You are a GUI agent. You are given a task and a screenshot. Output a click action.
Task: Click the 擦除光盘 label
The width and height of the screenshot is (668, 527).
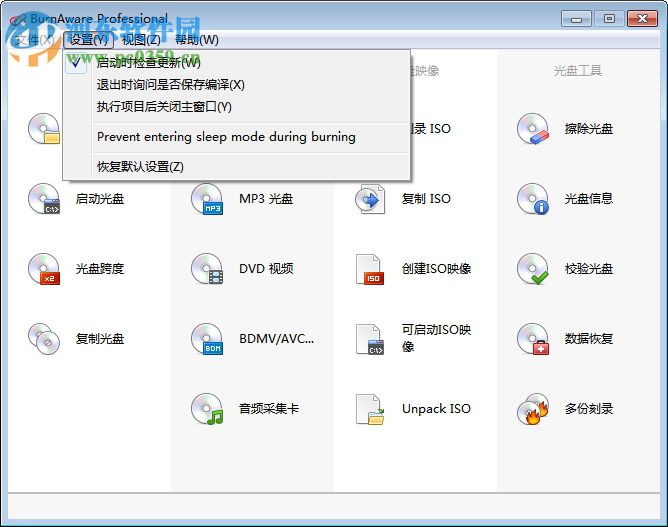589,129
